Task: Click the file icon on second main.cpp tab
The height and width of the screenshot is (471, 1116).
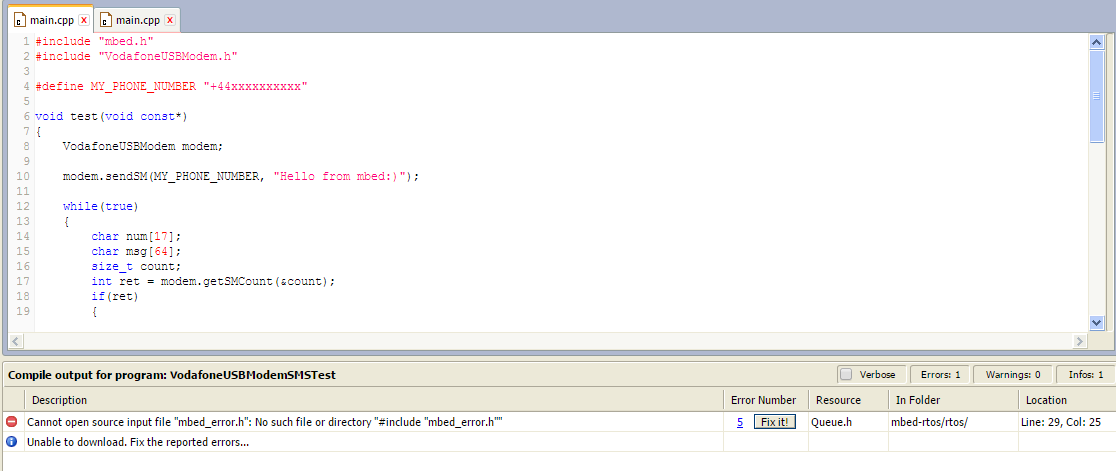Action: [106, 20]
